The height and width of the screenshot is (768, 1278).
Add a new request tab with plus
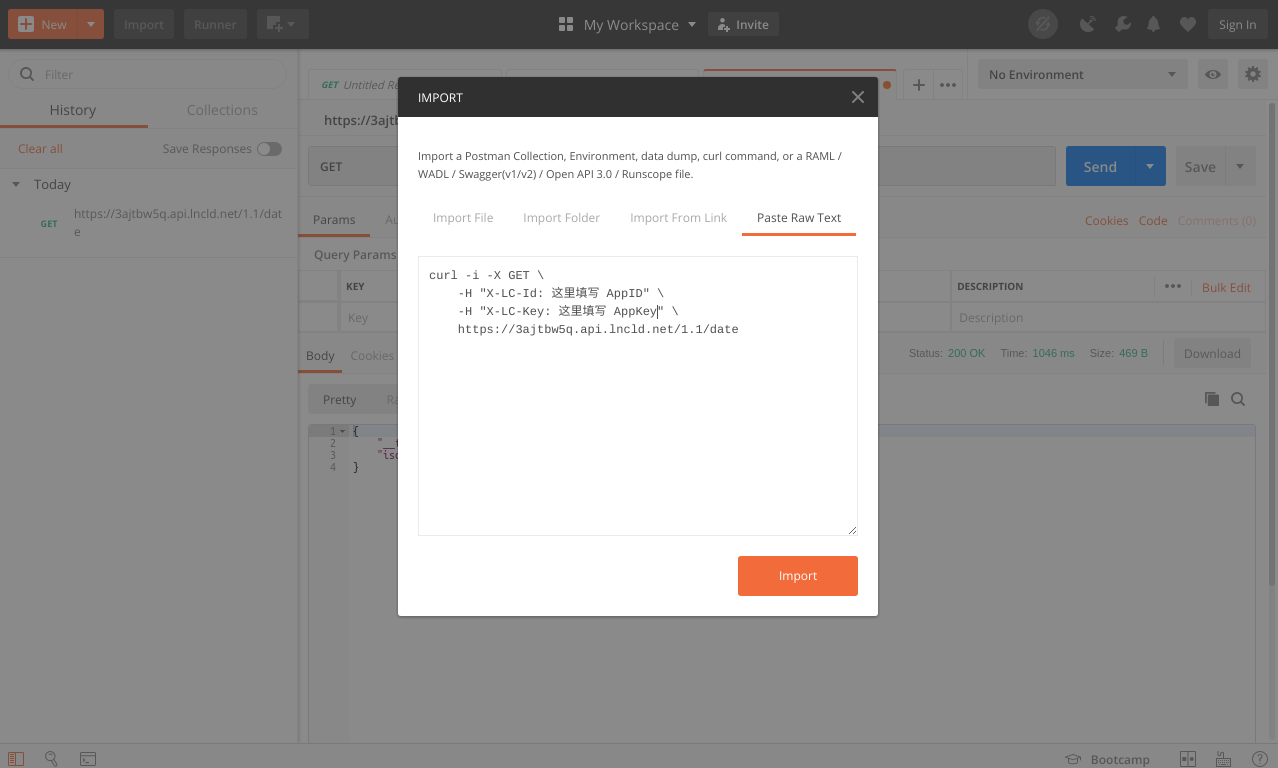pos(918,85)
